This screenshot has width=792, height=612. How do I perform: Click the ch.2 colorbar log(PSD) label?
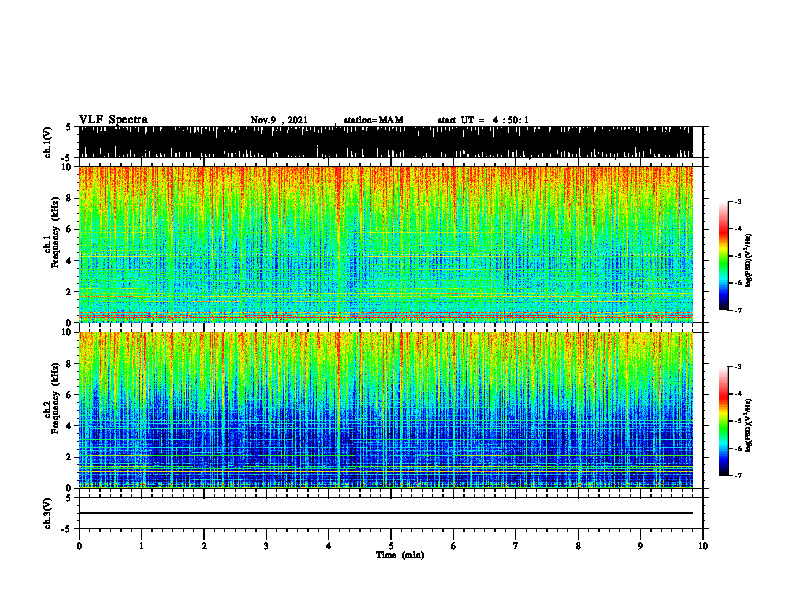point(749,425)
